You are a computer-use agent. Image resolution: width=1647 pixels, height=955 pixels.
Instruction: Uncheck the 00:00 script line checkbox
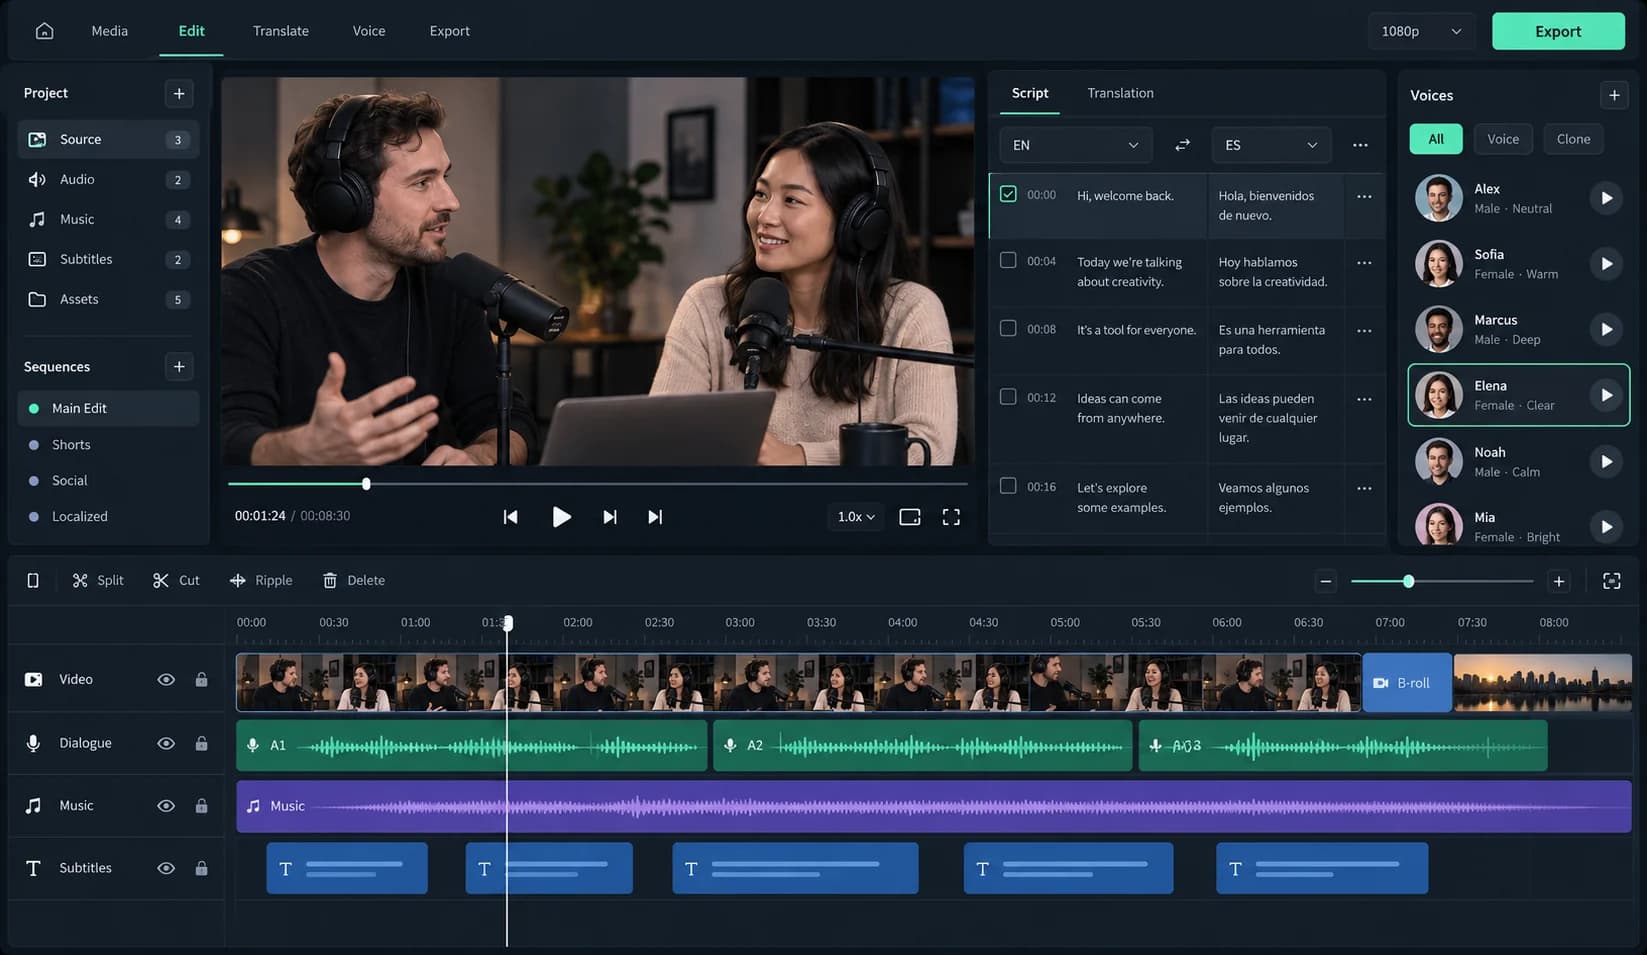1008,194
